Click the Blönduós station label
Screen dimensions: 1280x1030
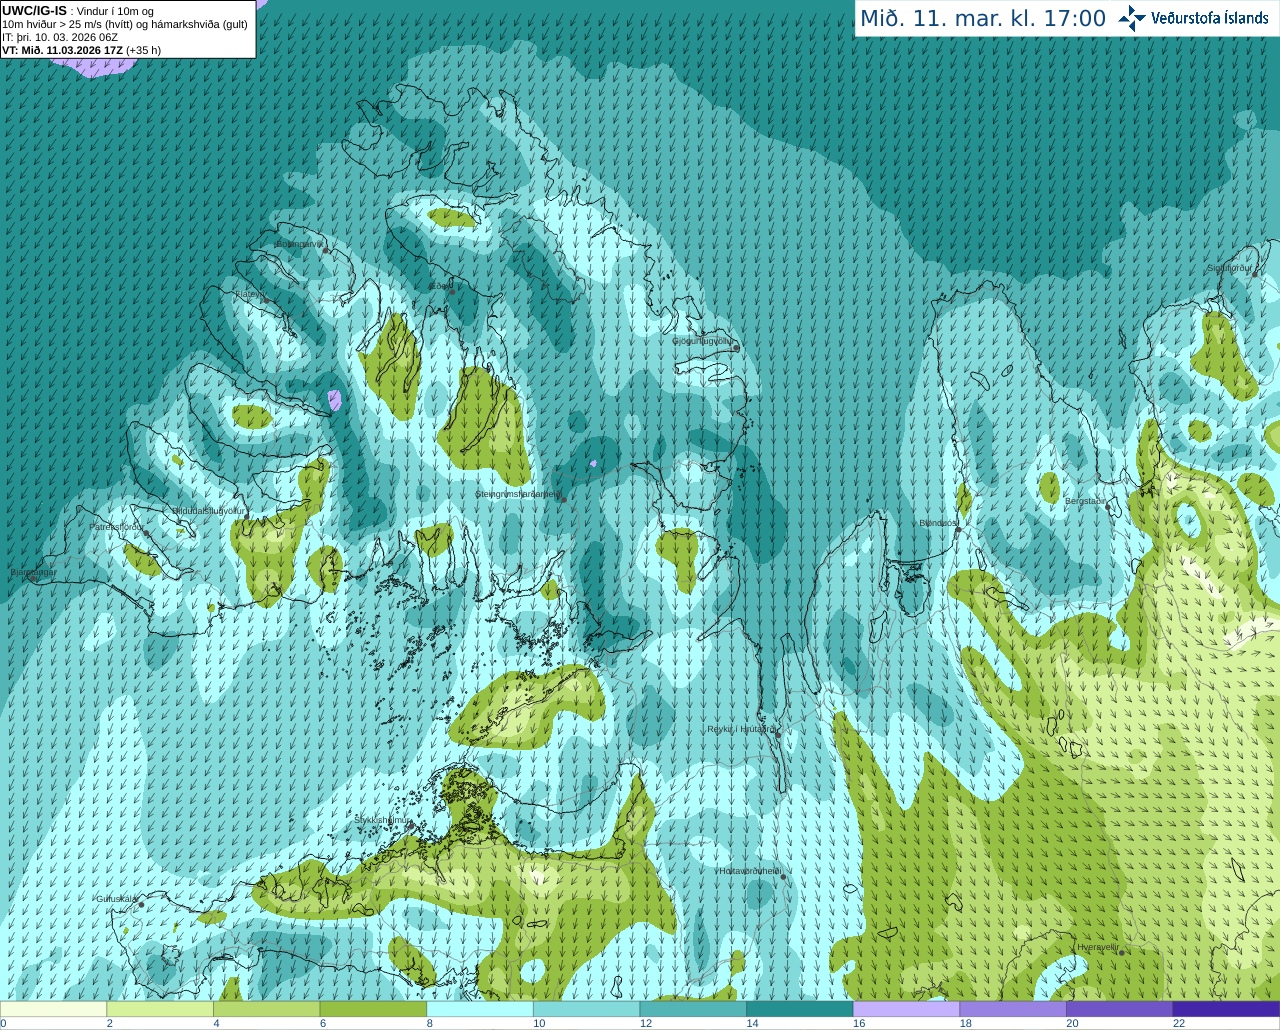[938, 523]
